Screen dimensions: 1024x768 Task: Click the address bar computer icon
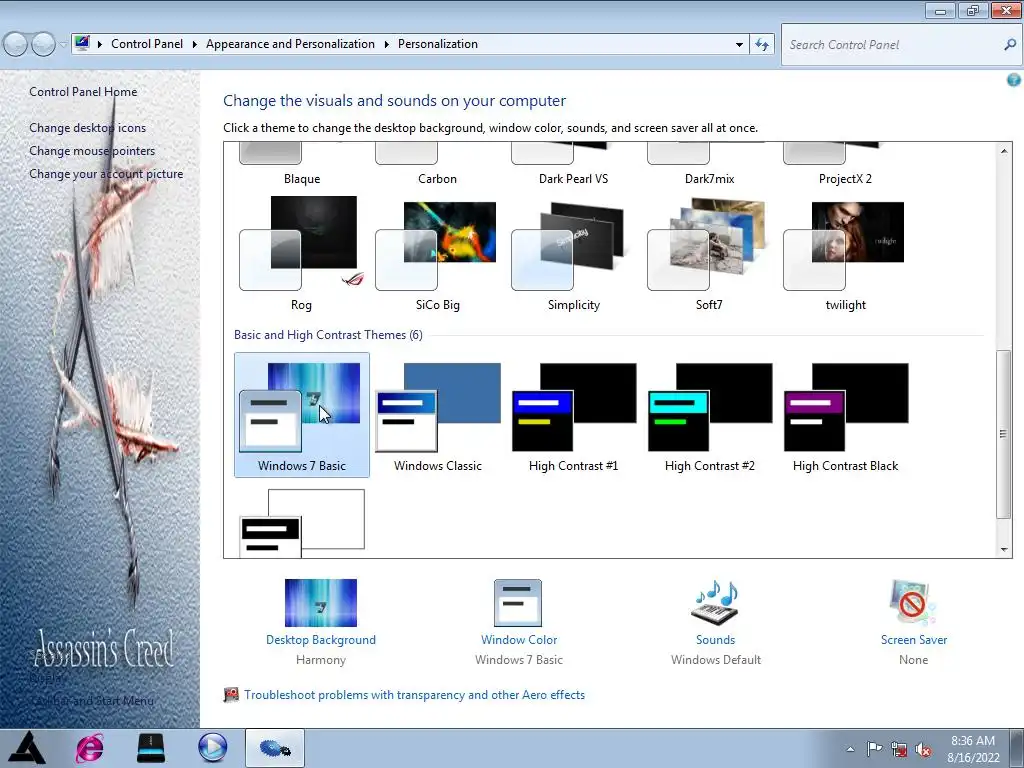coord(82,44)
